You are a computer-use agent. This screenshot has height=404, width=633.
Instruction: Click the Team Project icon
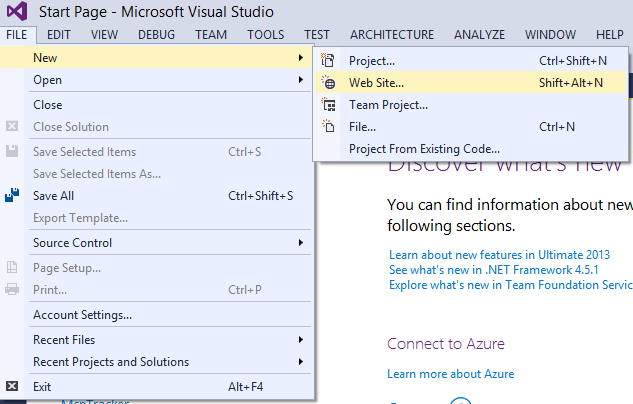click(328, 104)
